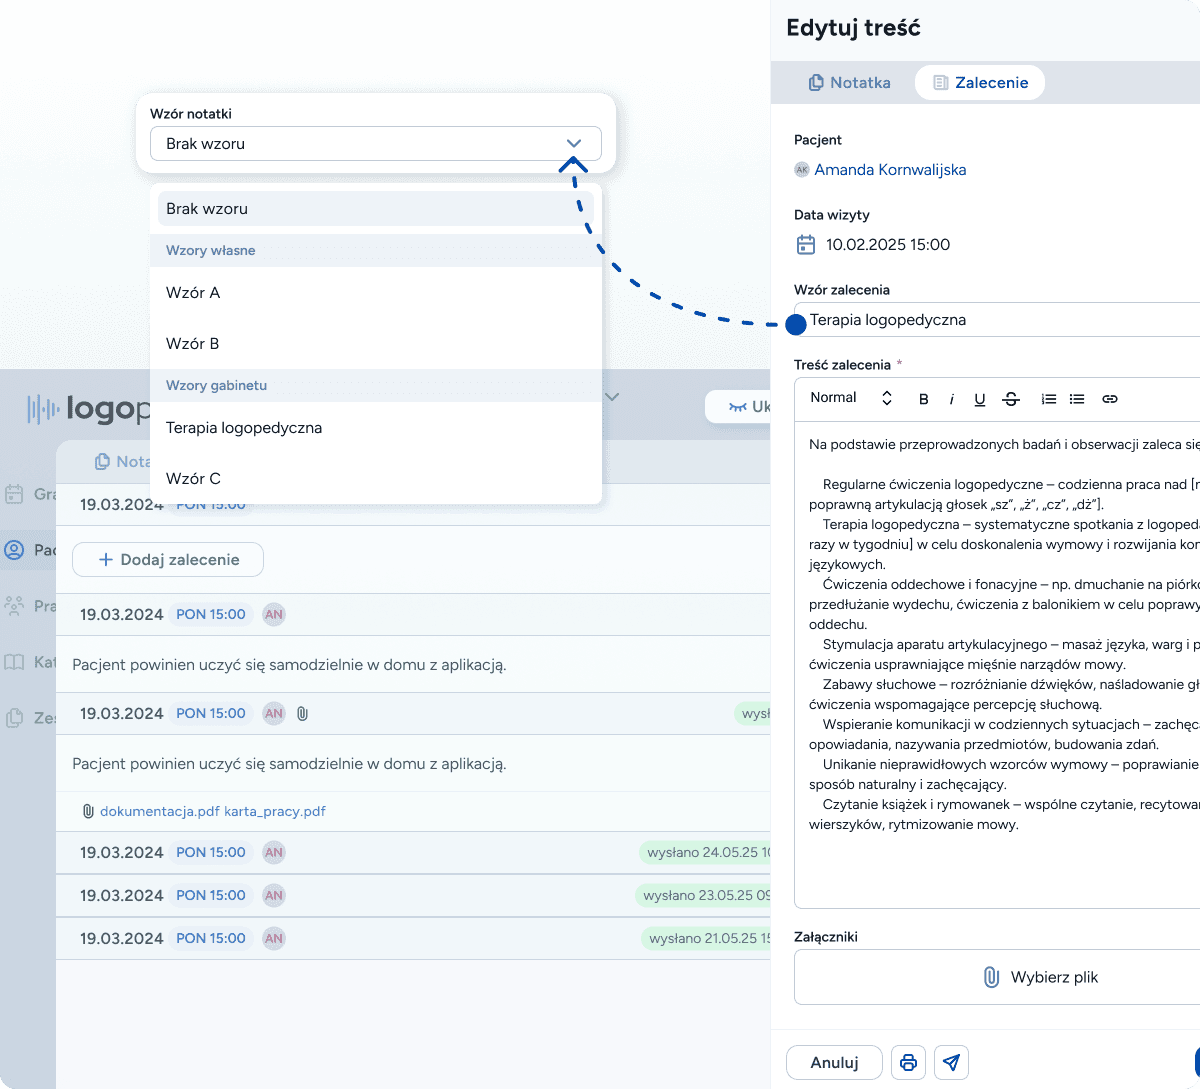Click the print icon button

(x=908, y=1062)
